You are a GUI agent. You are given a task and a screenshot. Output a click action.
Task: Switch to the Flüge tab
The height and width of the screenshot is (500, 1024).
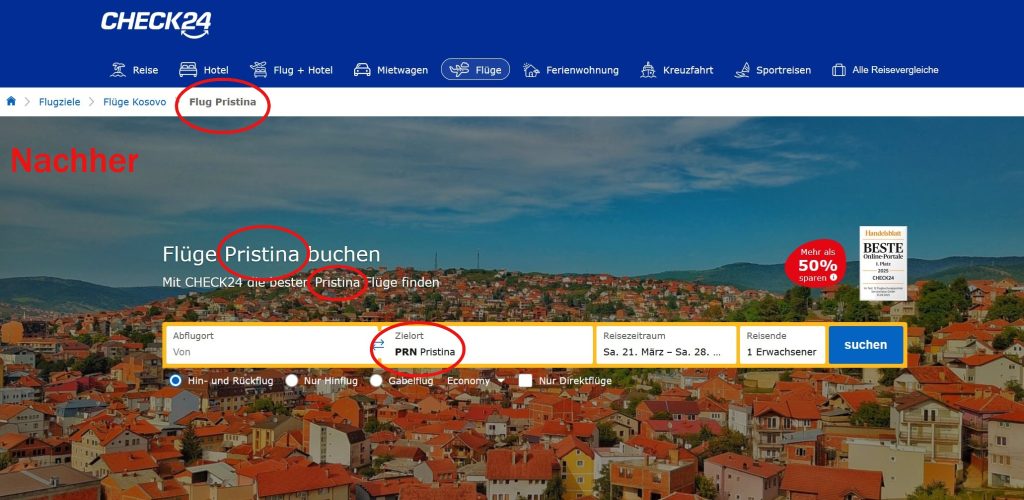click(476, 70)
